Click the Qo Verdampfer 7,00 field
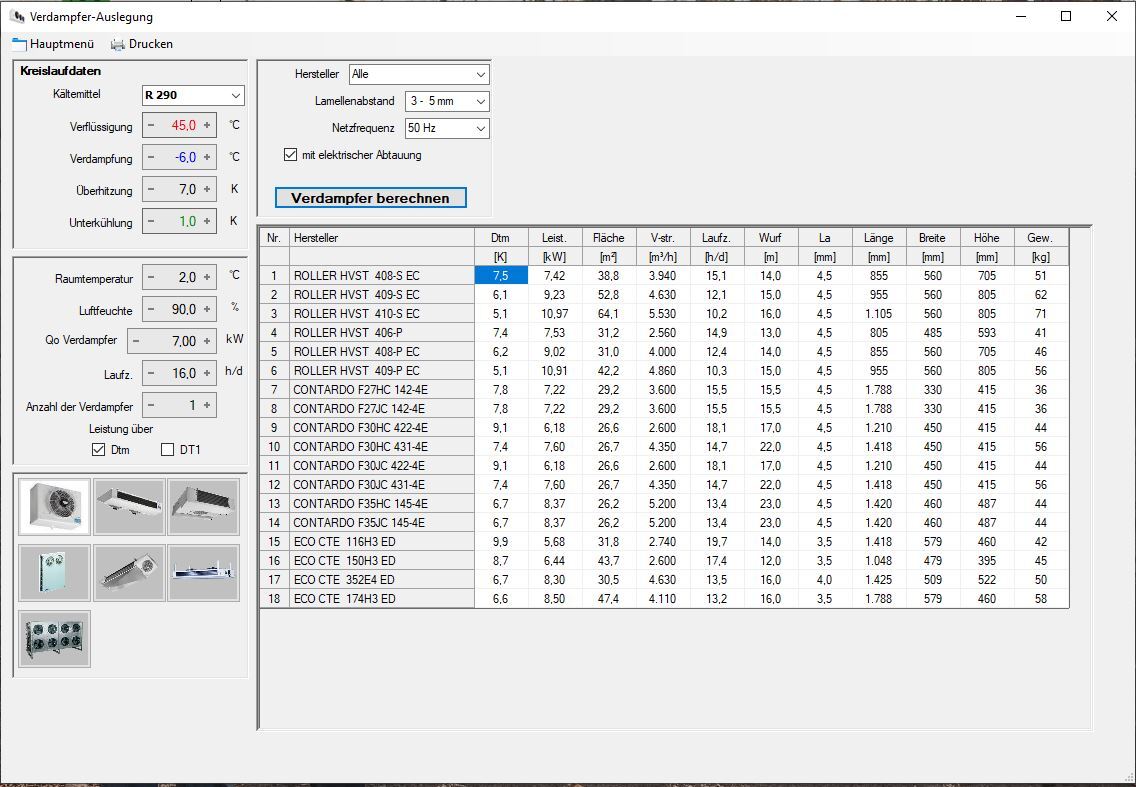 tap(172, 341)
